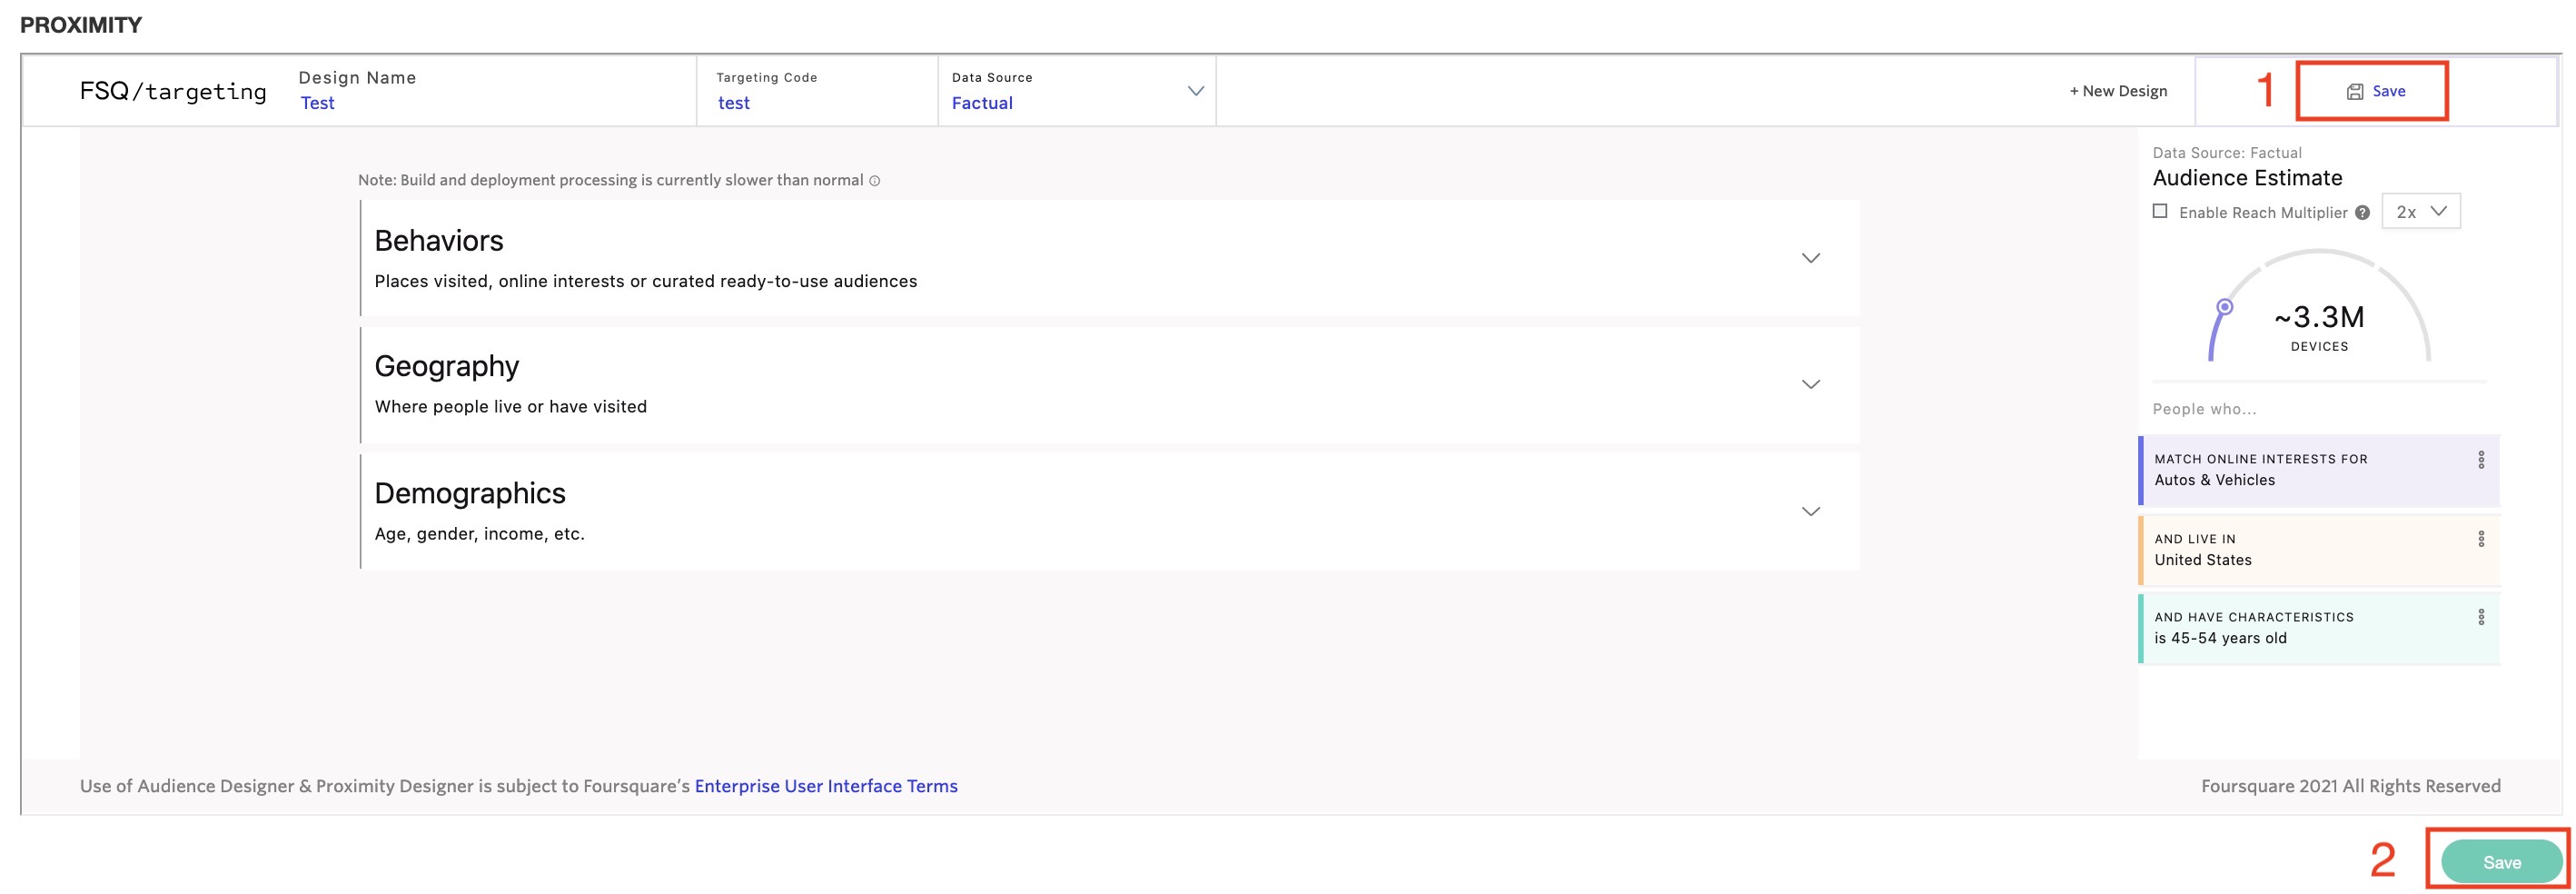2576x894 pixels.
Task: Click the audience estimate gauge handle
Action: coord(2224,307)
